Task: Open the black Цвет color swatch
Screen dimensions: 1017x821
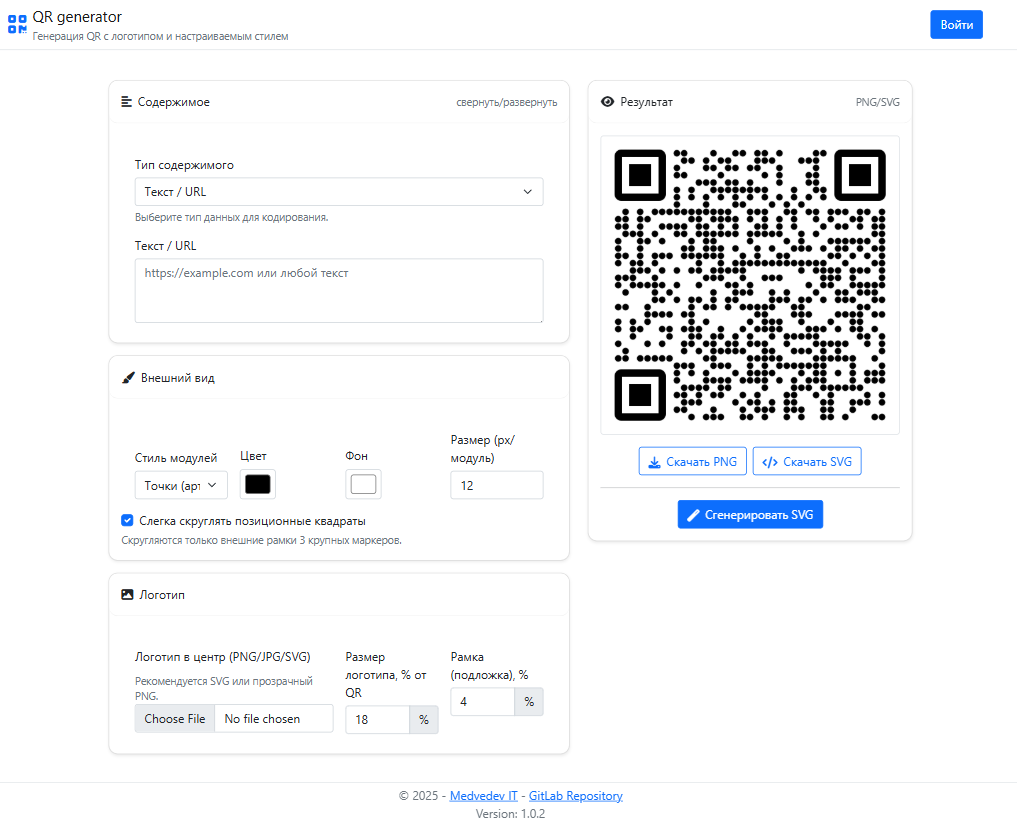Action: (x=257, y=484)
